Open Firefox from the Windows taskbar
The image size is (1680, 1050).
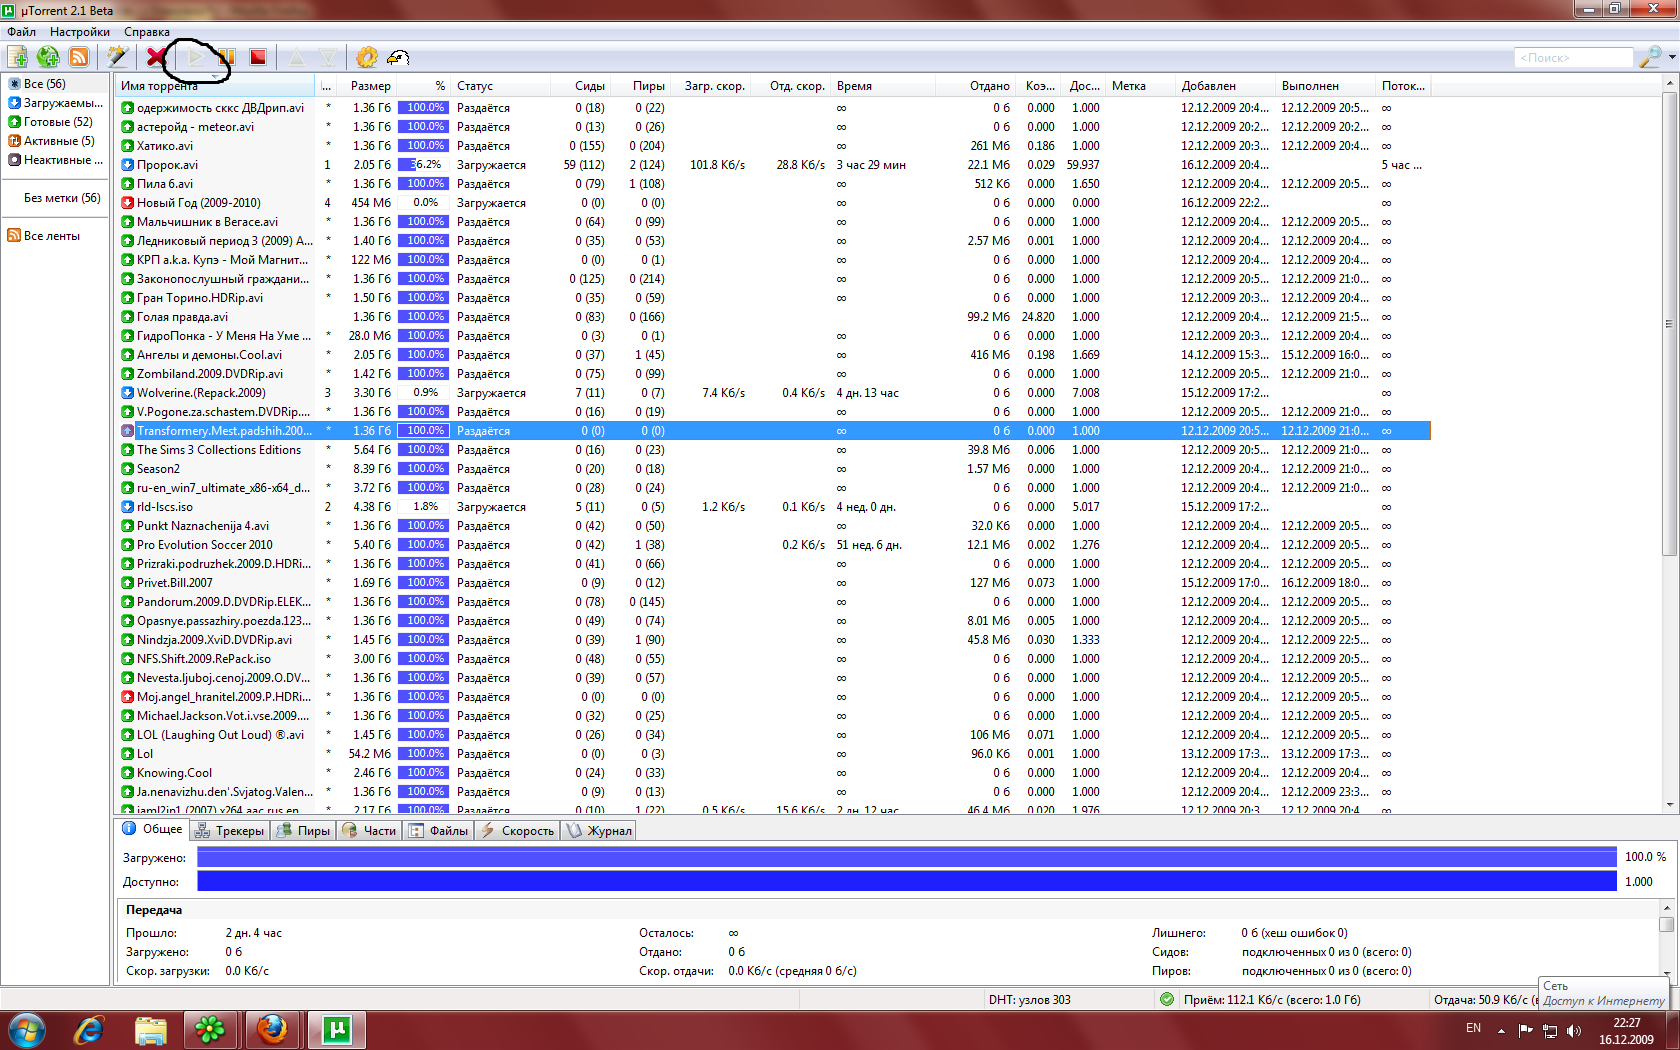271,1029
